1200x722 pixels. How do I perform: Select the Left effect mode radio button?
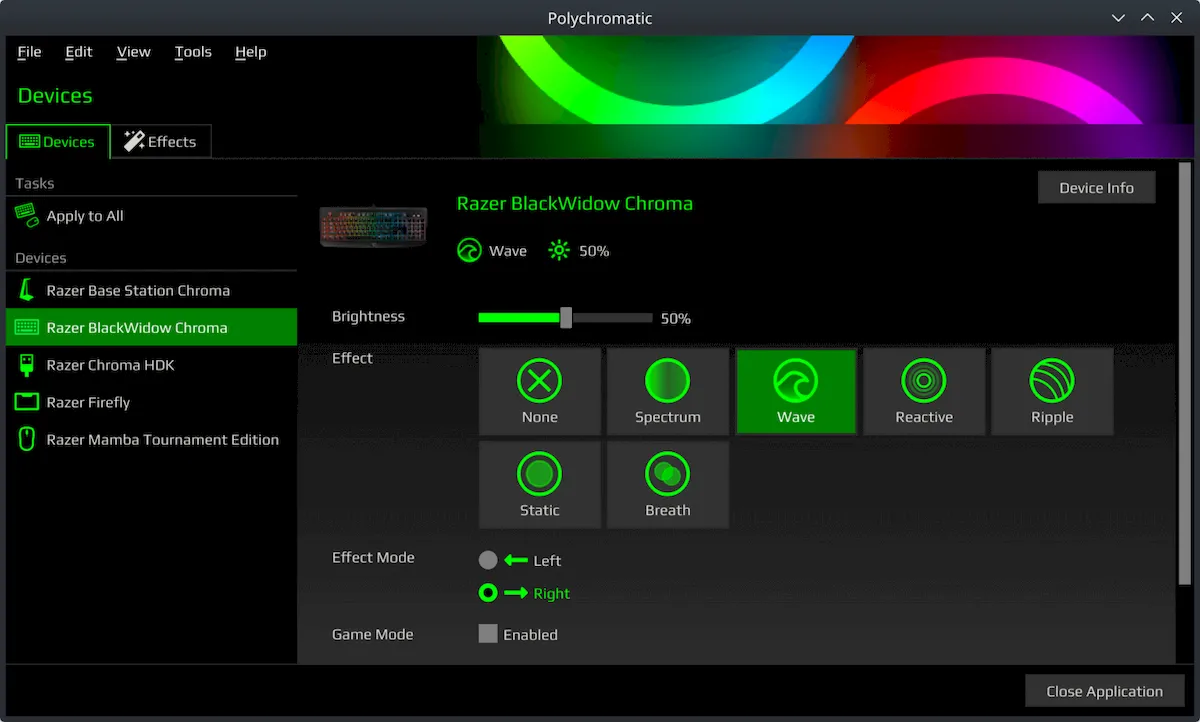[x=488, y=560]
